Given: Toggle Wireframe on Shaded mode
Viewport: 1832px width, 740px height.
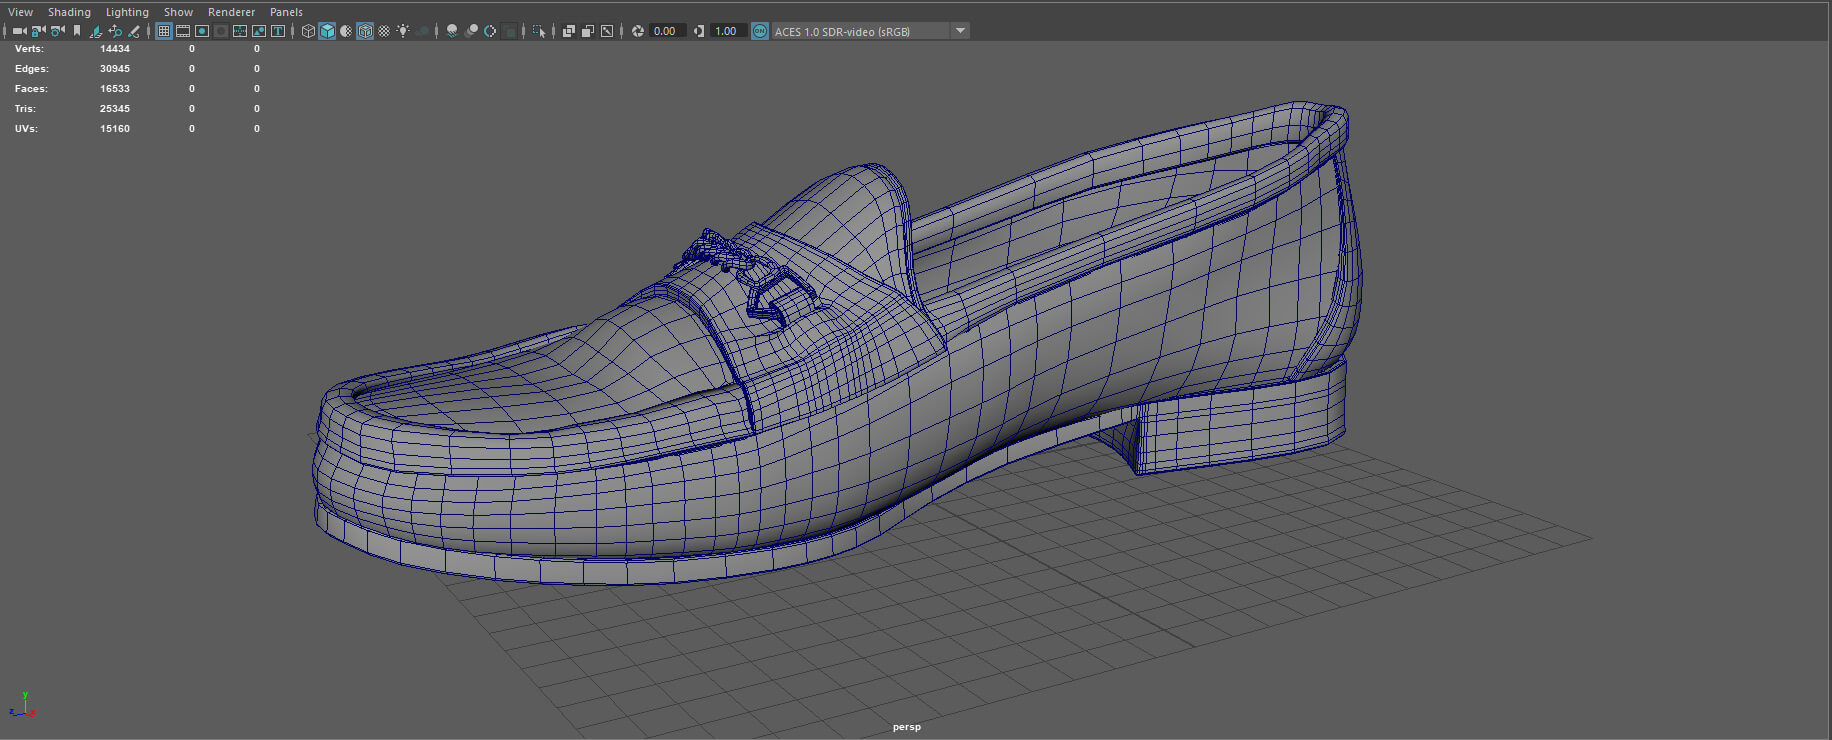Looking at the screenshot, I should tap(365, 31).
